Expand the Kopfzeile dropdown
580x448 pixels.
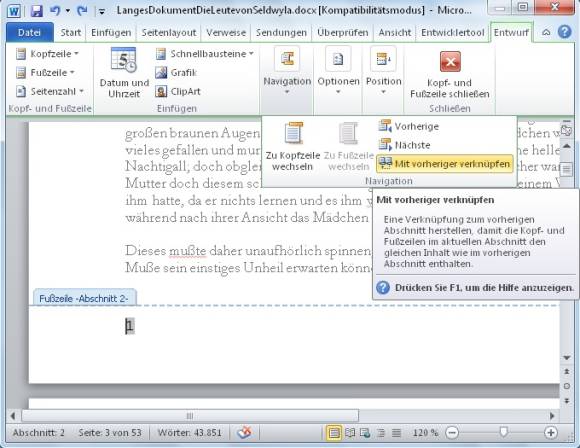[x=47, y=54]
